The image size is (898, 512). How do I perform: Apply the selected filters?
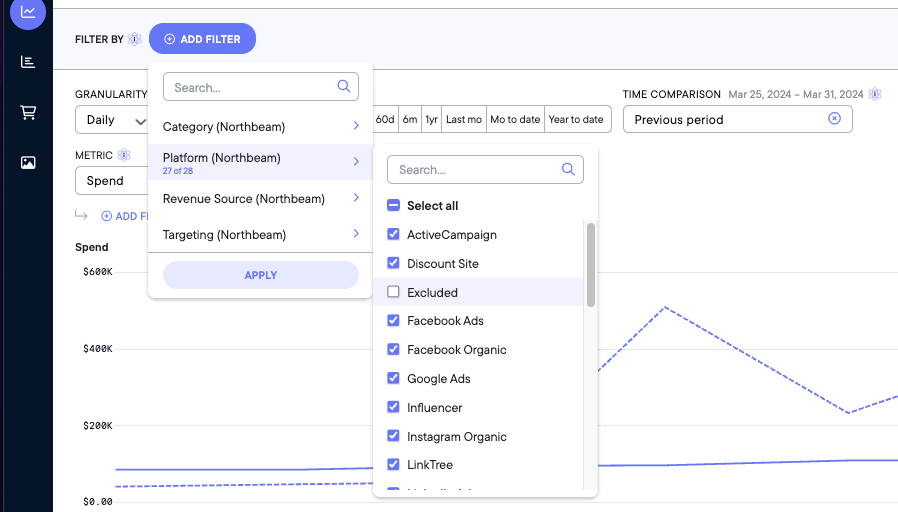tap(261, 275)
